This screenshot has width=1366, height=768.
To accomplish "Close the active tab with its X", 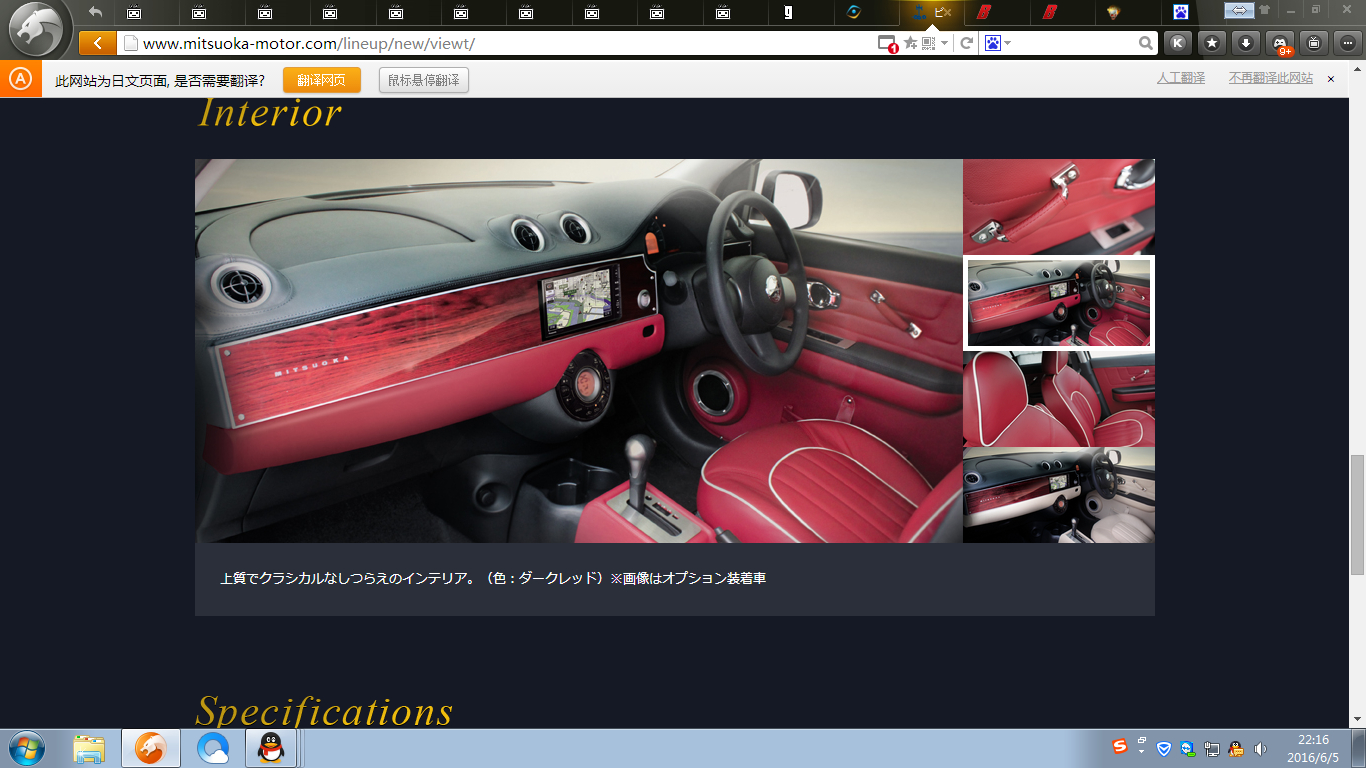I will point(948,13).
